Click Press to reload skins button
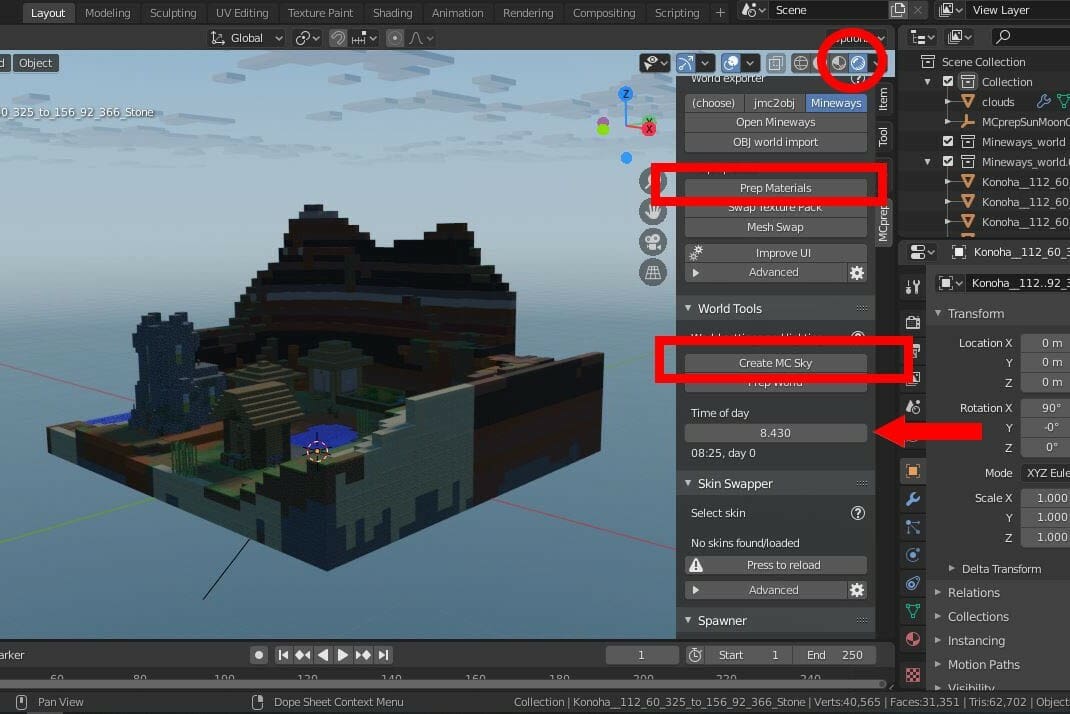 775,565
